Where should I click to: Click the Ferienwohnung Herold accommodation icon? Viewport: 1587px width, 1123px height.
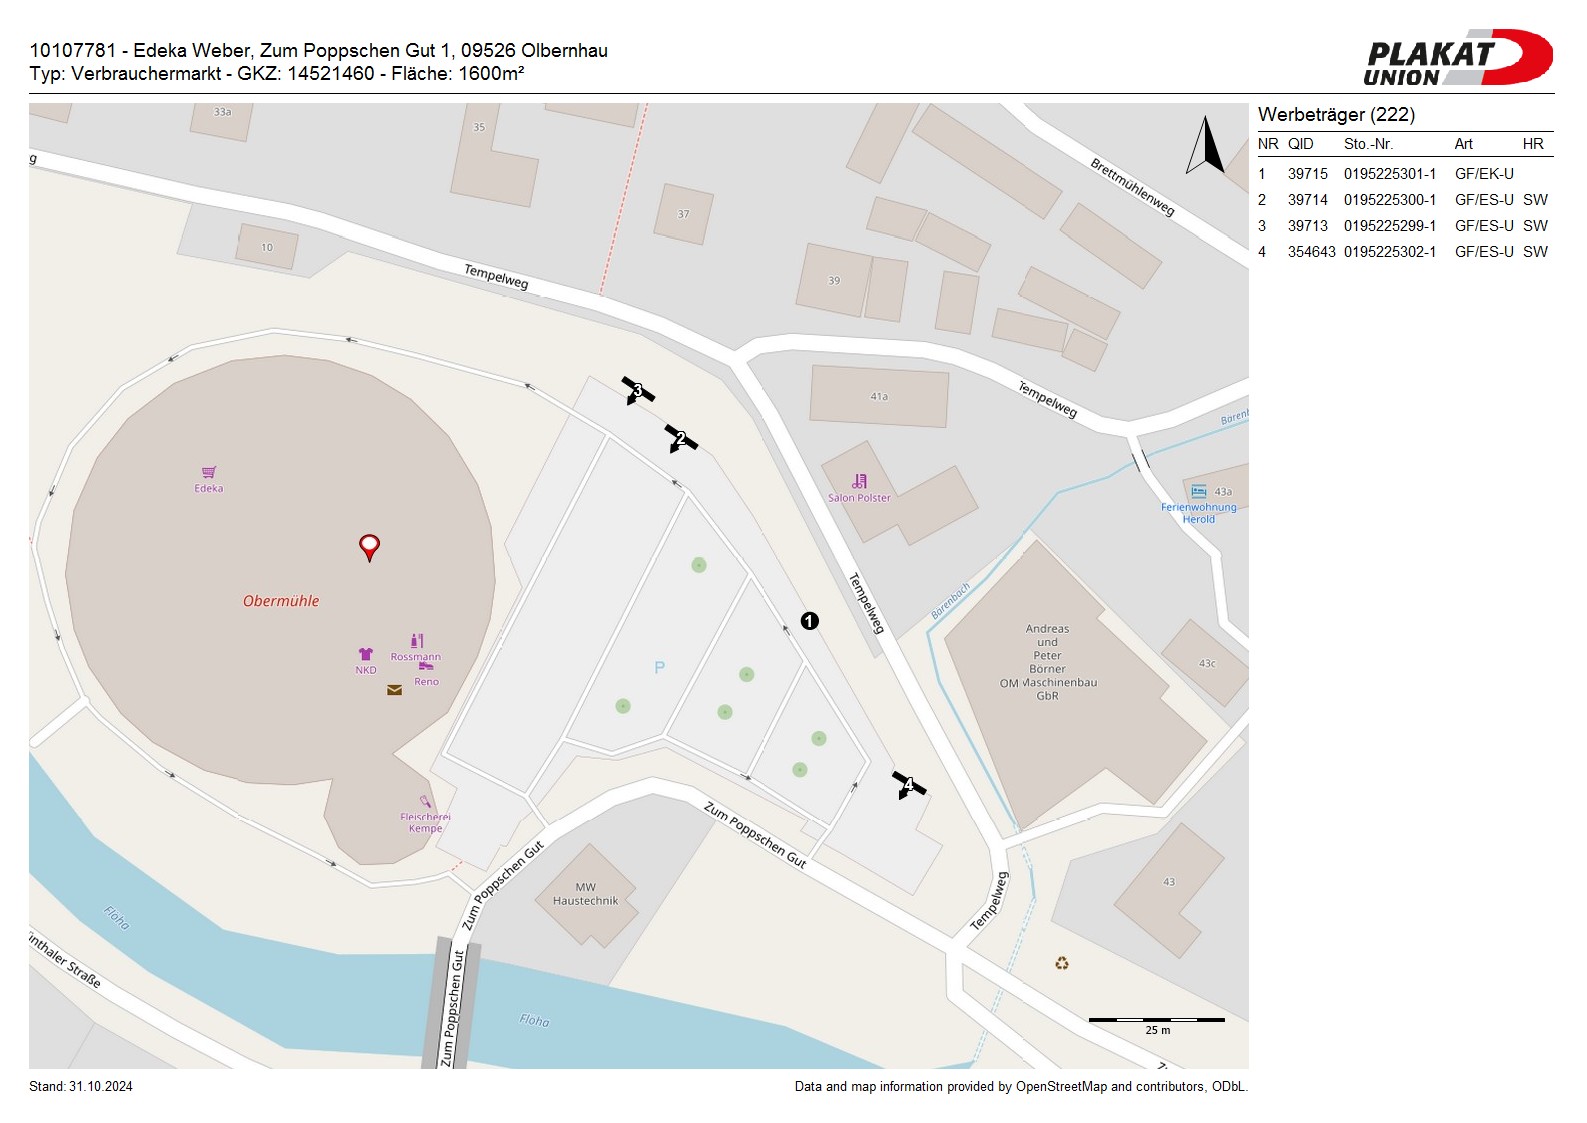coord(1199,491)
